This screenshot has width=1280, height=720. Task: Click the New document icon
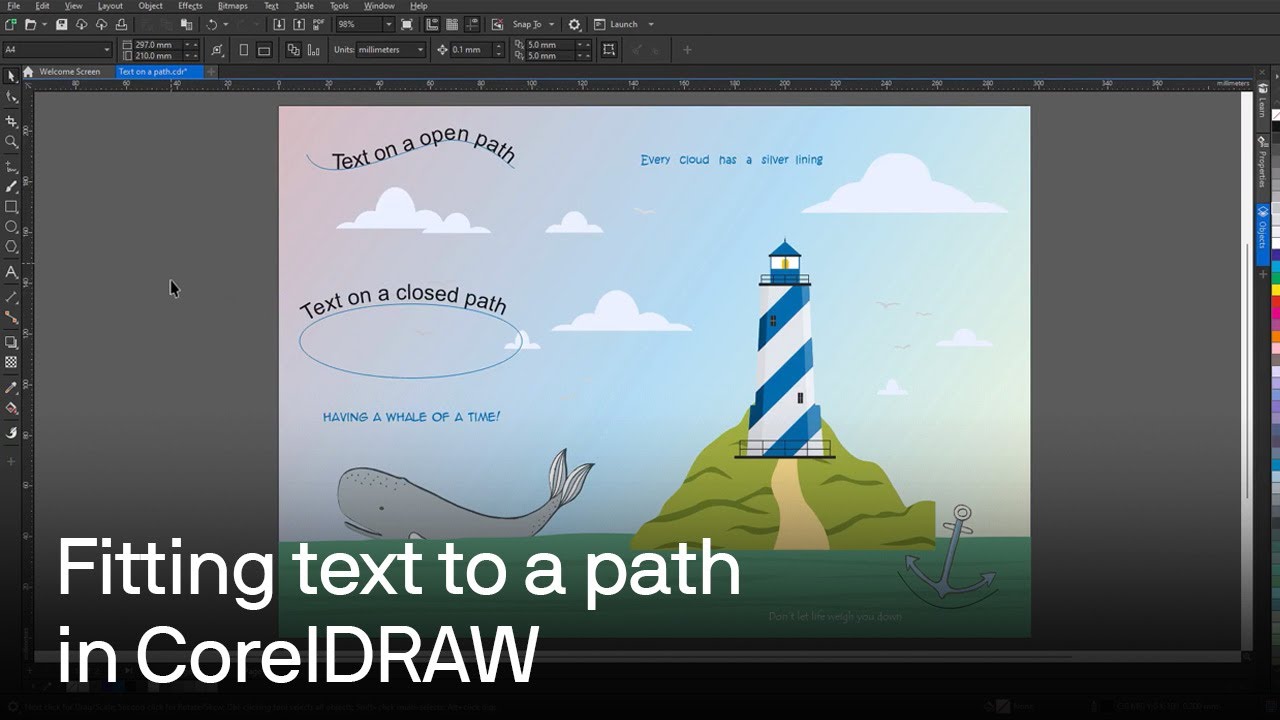pos(10,24)
